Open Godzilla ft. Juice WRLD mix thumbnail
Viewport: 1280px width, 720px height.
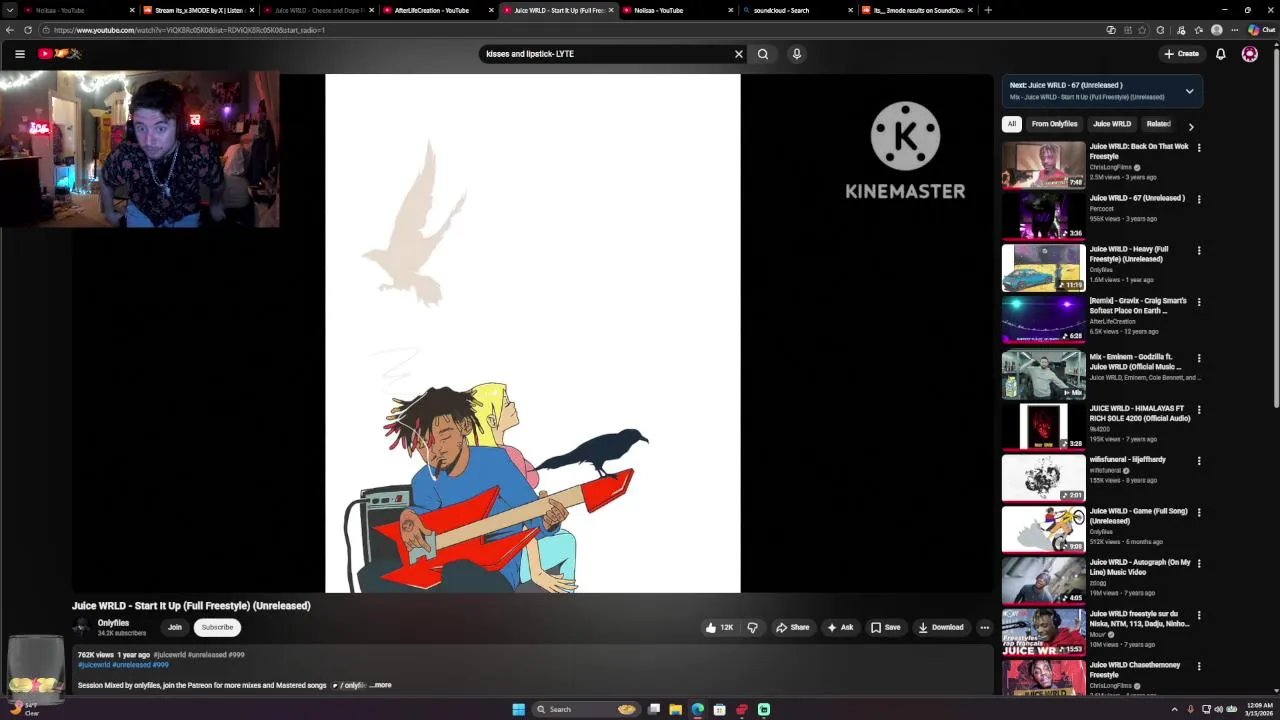point(1043,375)
